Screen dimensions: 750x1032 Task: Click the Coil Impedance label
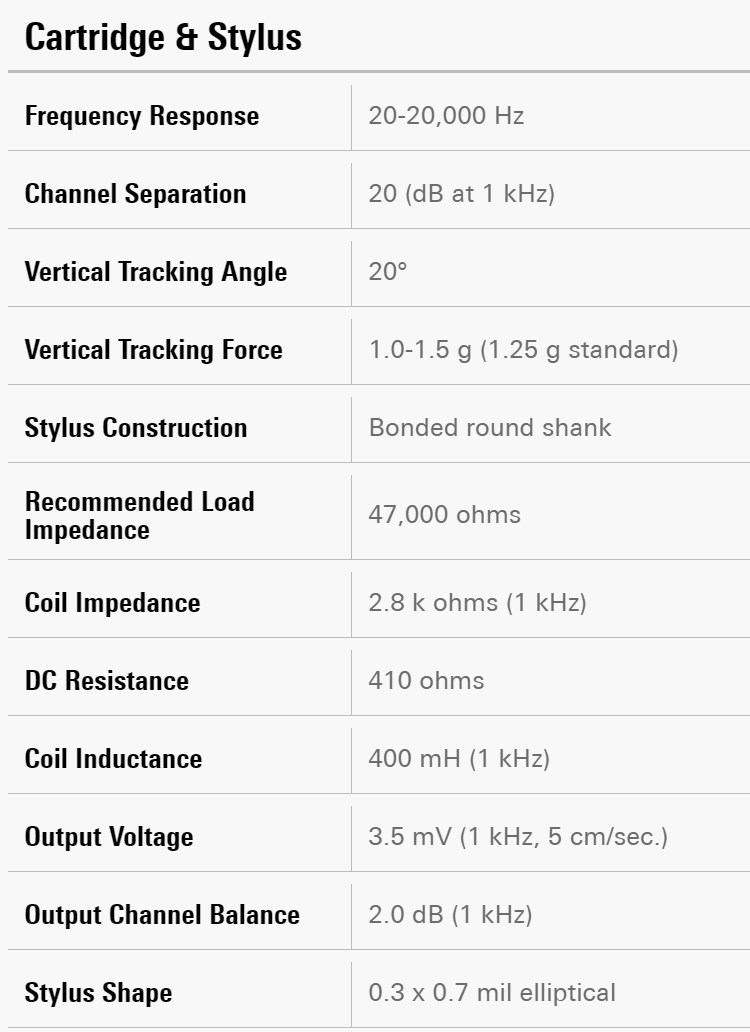[x=113, y=603]
